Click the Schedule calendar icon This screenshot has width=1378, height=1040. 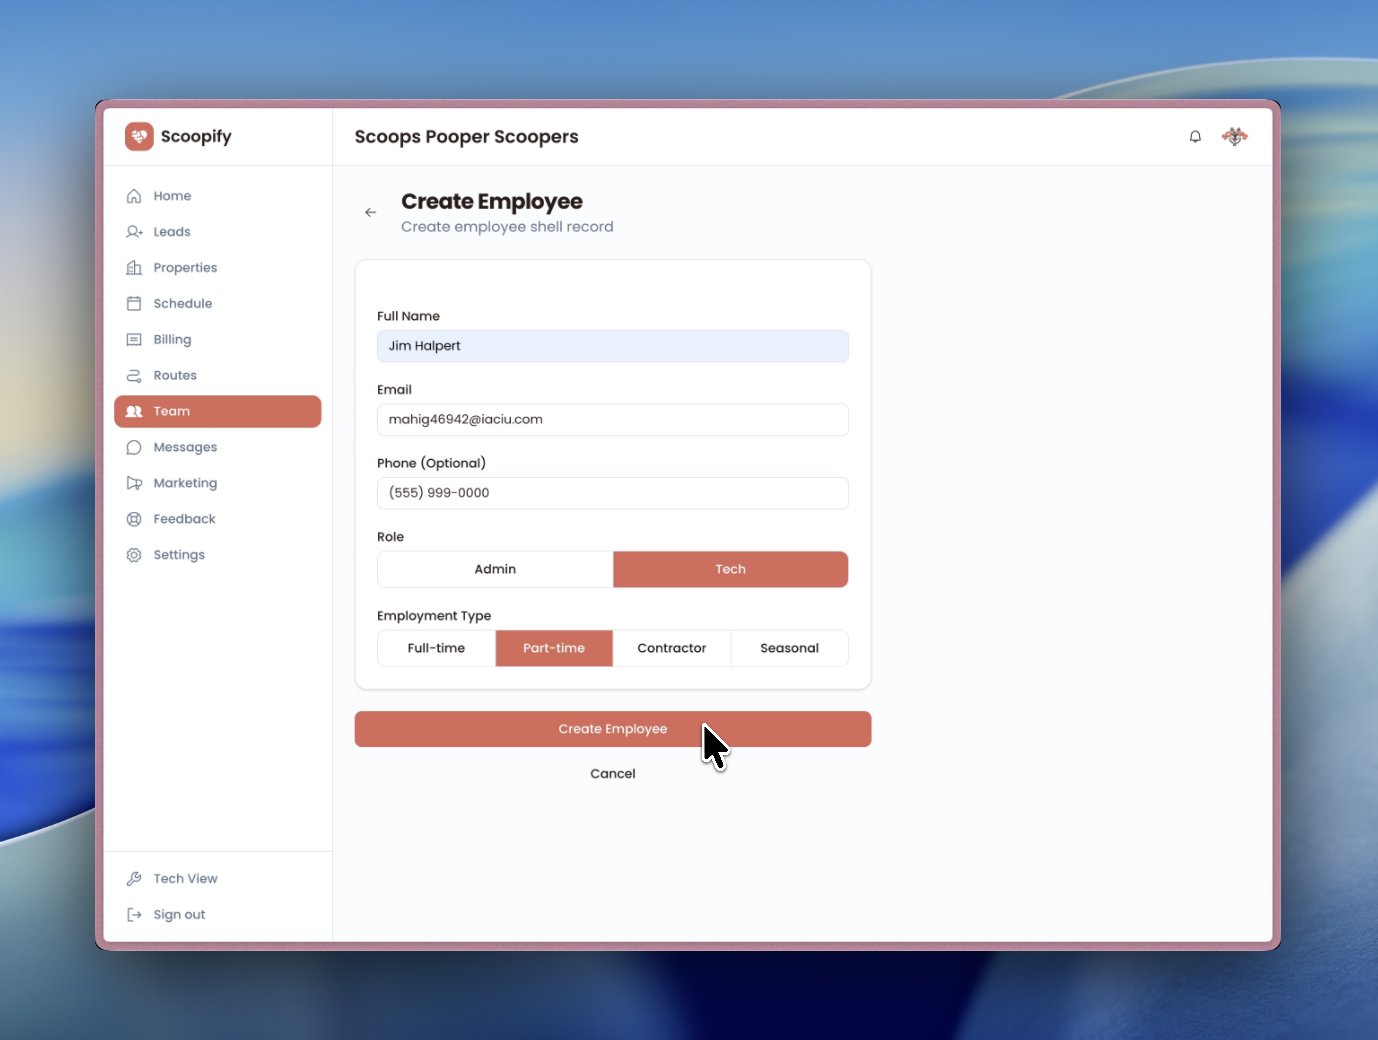[x=134, y=303]
